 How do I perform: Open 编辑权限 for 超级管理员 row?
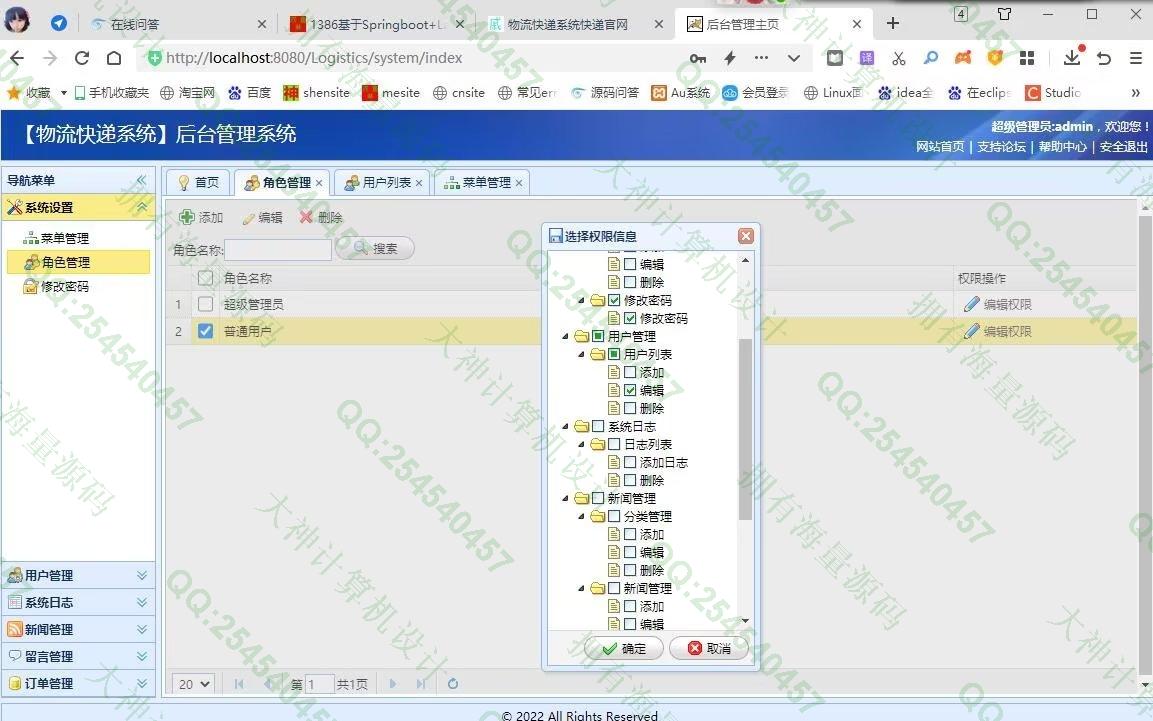[x=998, y=304]
